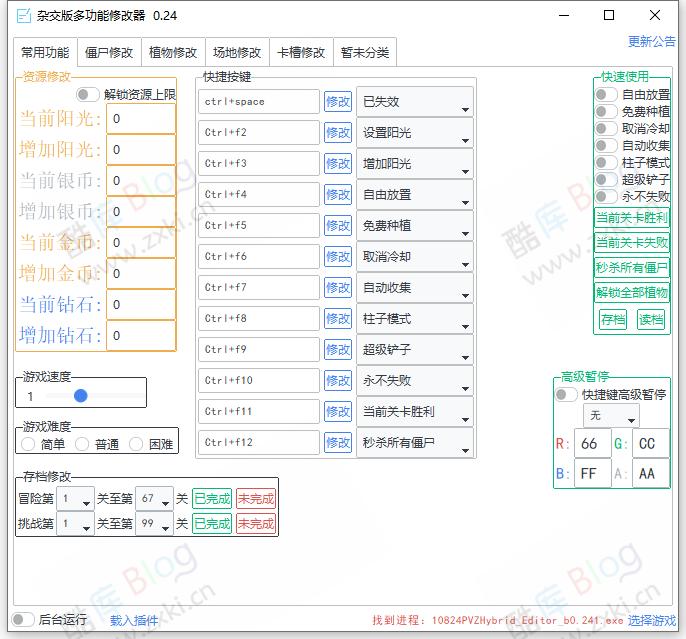The image size is (686, 639).
Task: Open the 冒险第 start level dropdown
Action: pos(75,499)
